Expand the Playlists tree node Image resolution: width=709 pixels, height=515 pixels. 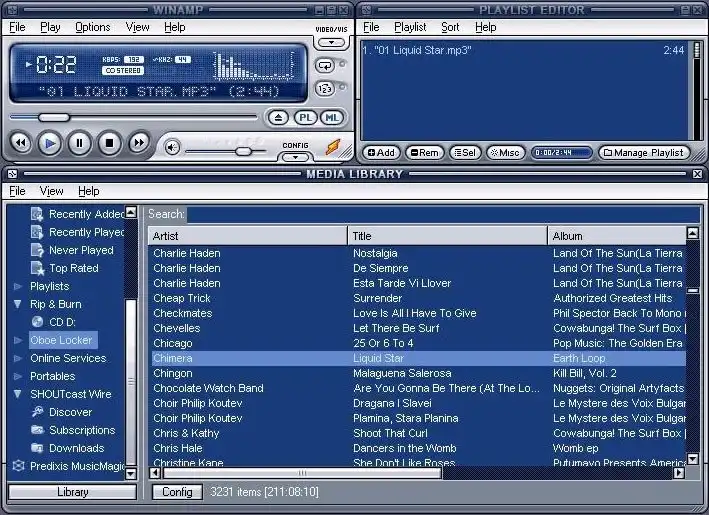click(x=18, y=286)
